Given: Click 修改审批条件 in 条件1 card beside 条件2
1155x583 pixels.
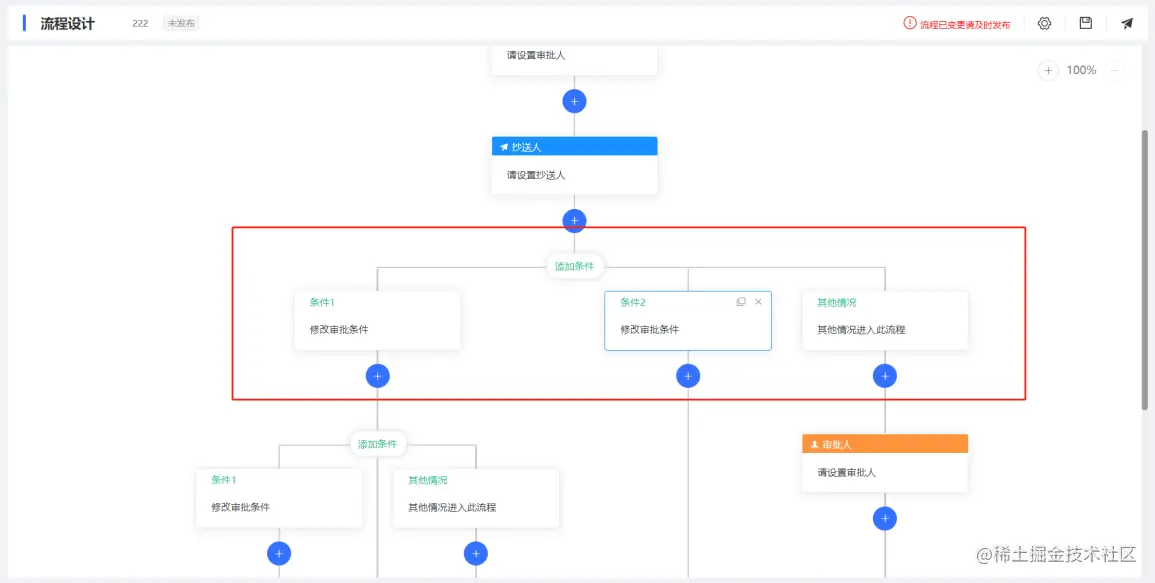Looking at the screenshot, I should (340, 329).
